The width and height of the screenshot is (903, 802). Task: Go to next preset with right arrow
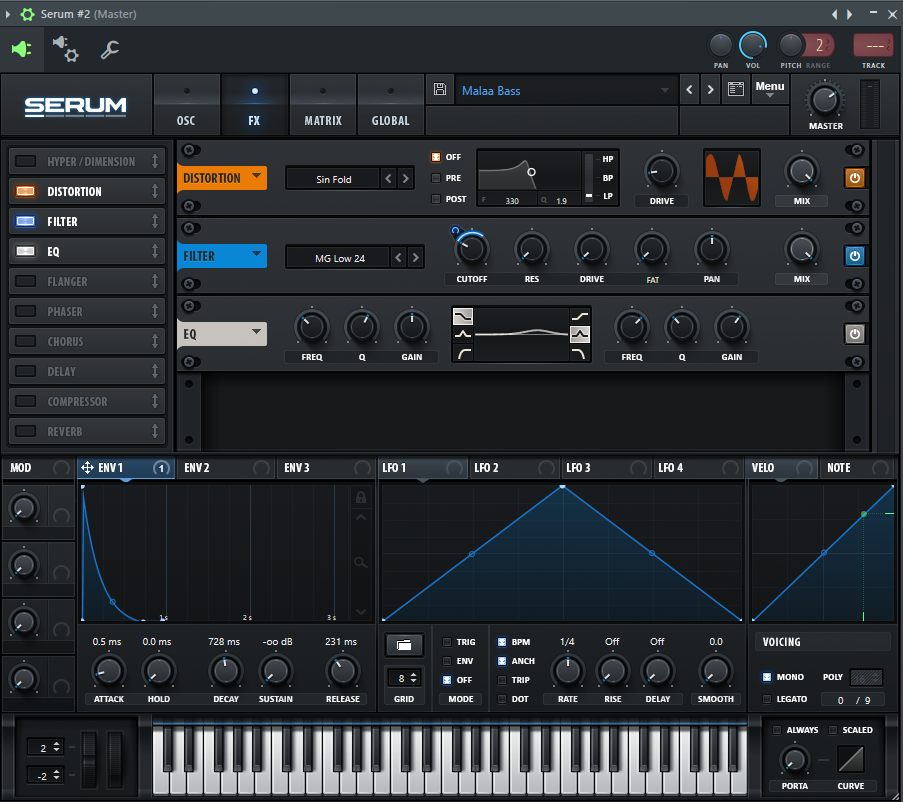click(x=711, y=90)
